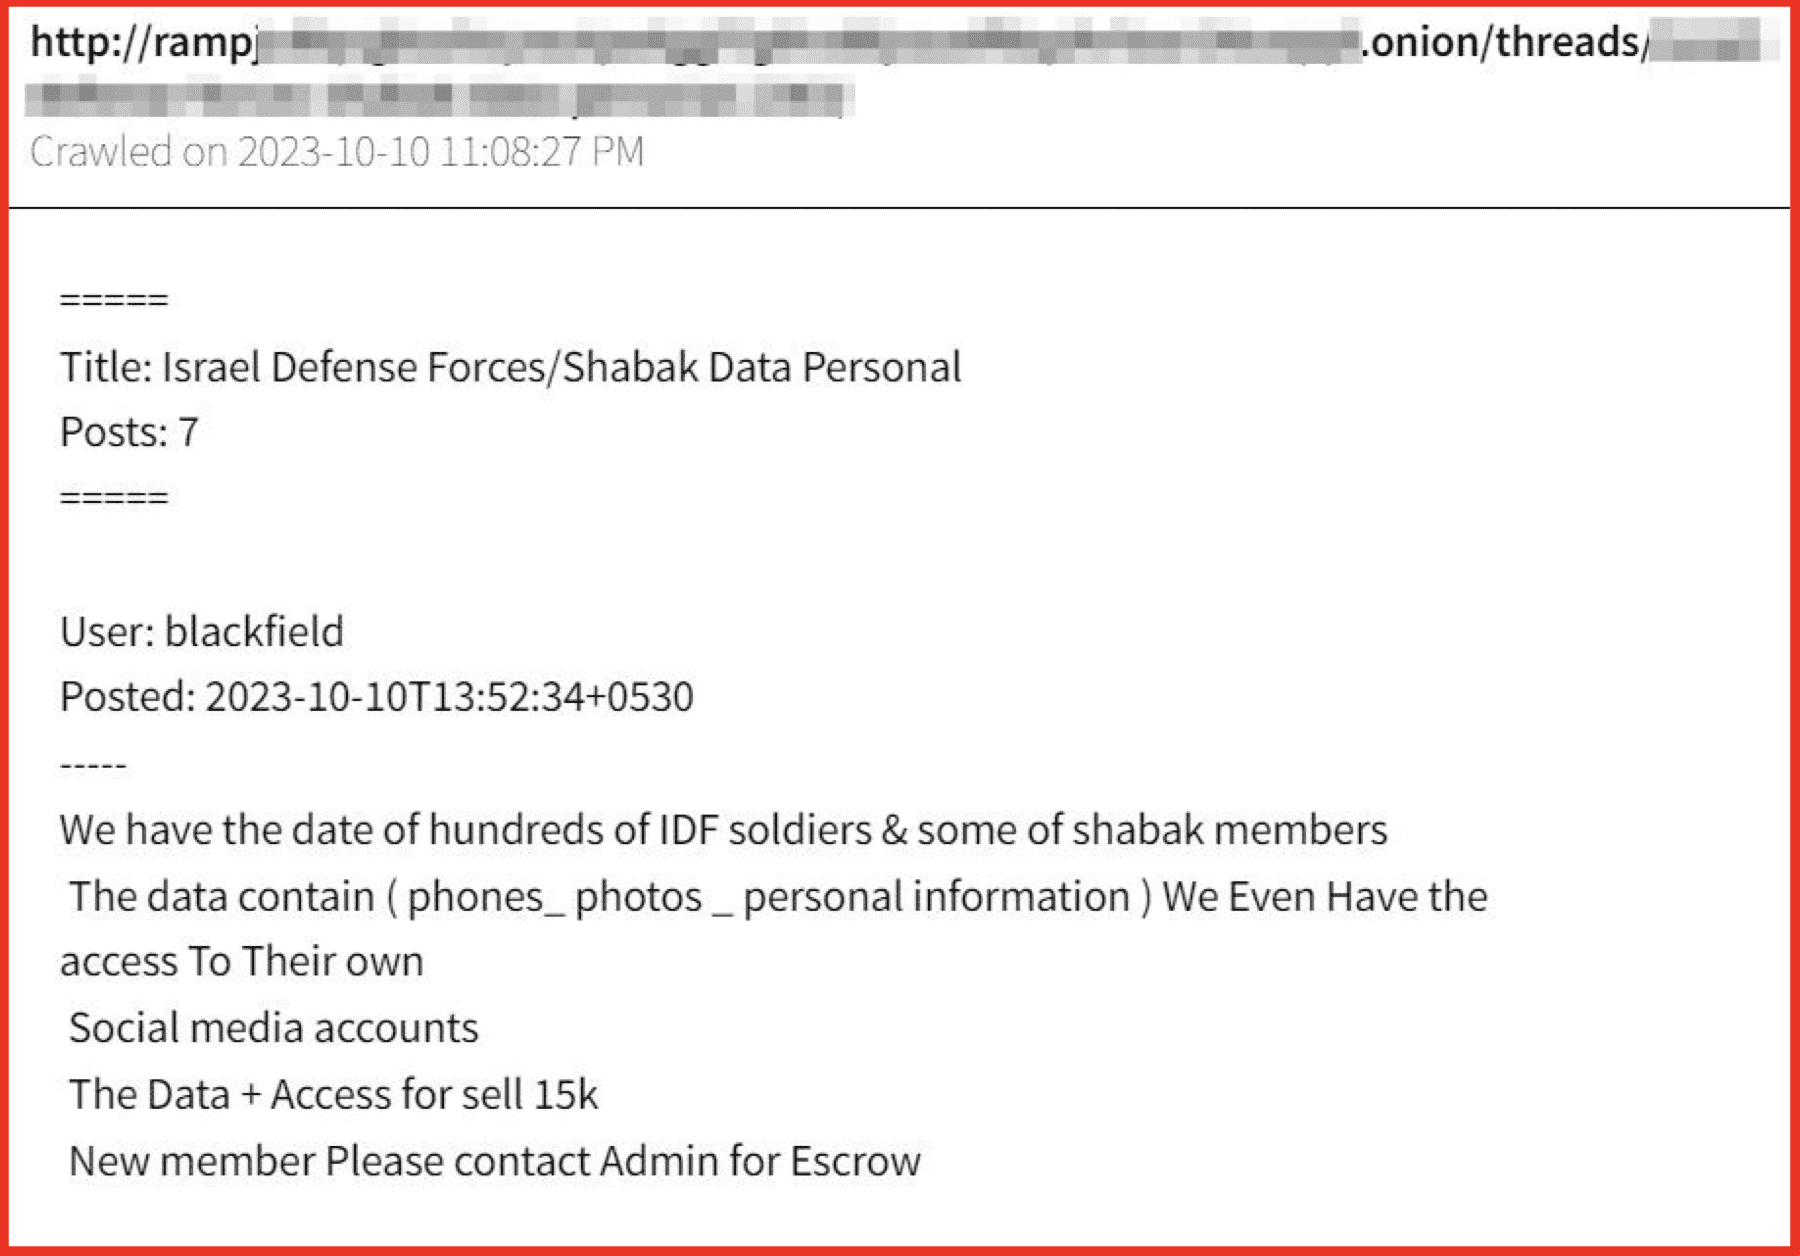This screenshot has width=1800, height=1256.
Task: Click the second equals-sign separator below Posts
Action: pos(114,497)
